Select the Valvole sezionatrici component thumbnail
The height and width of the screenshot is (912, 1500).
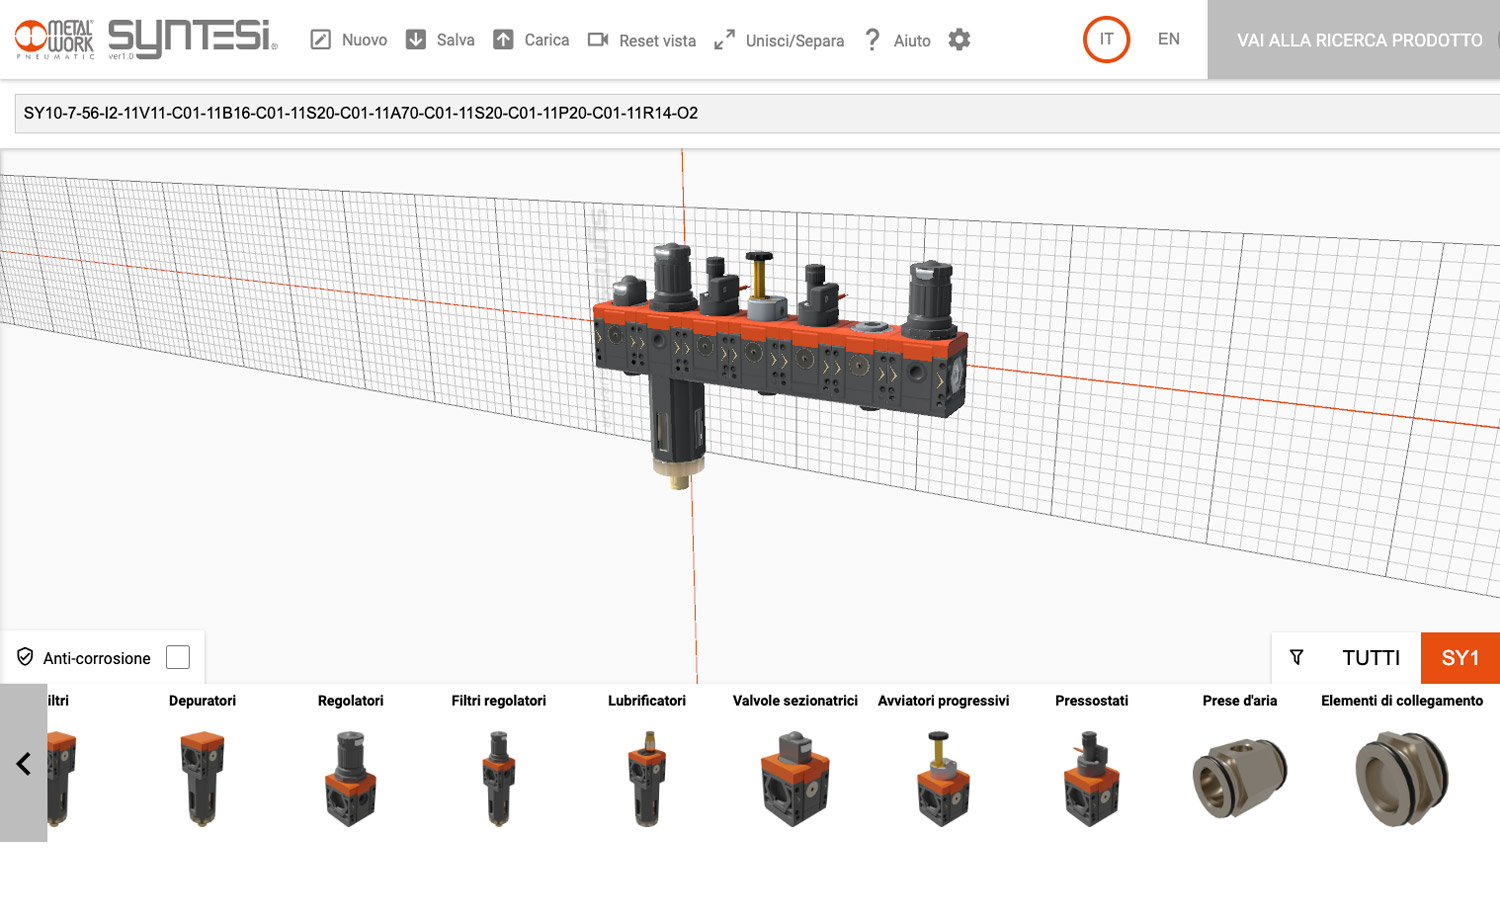coord(795,777)
